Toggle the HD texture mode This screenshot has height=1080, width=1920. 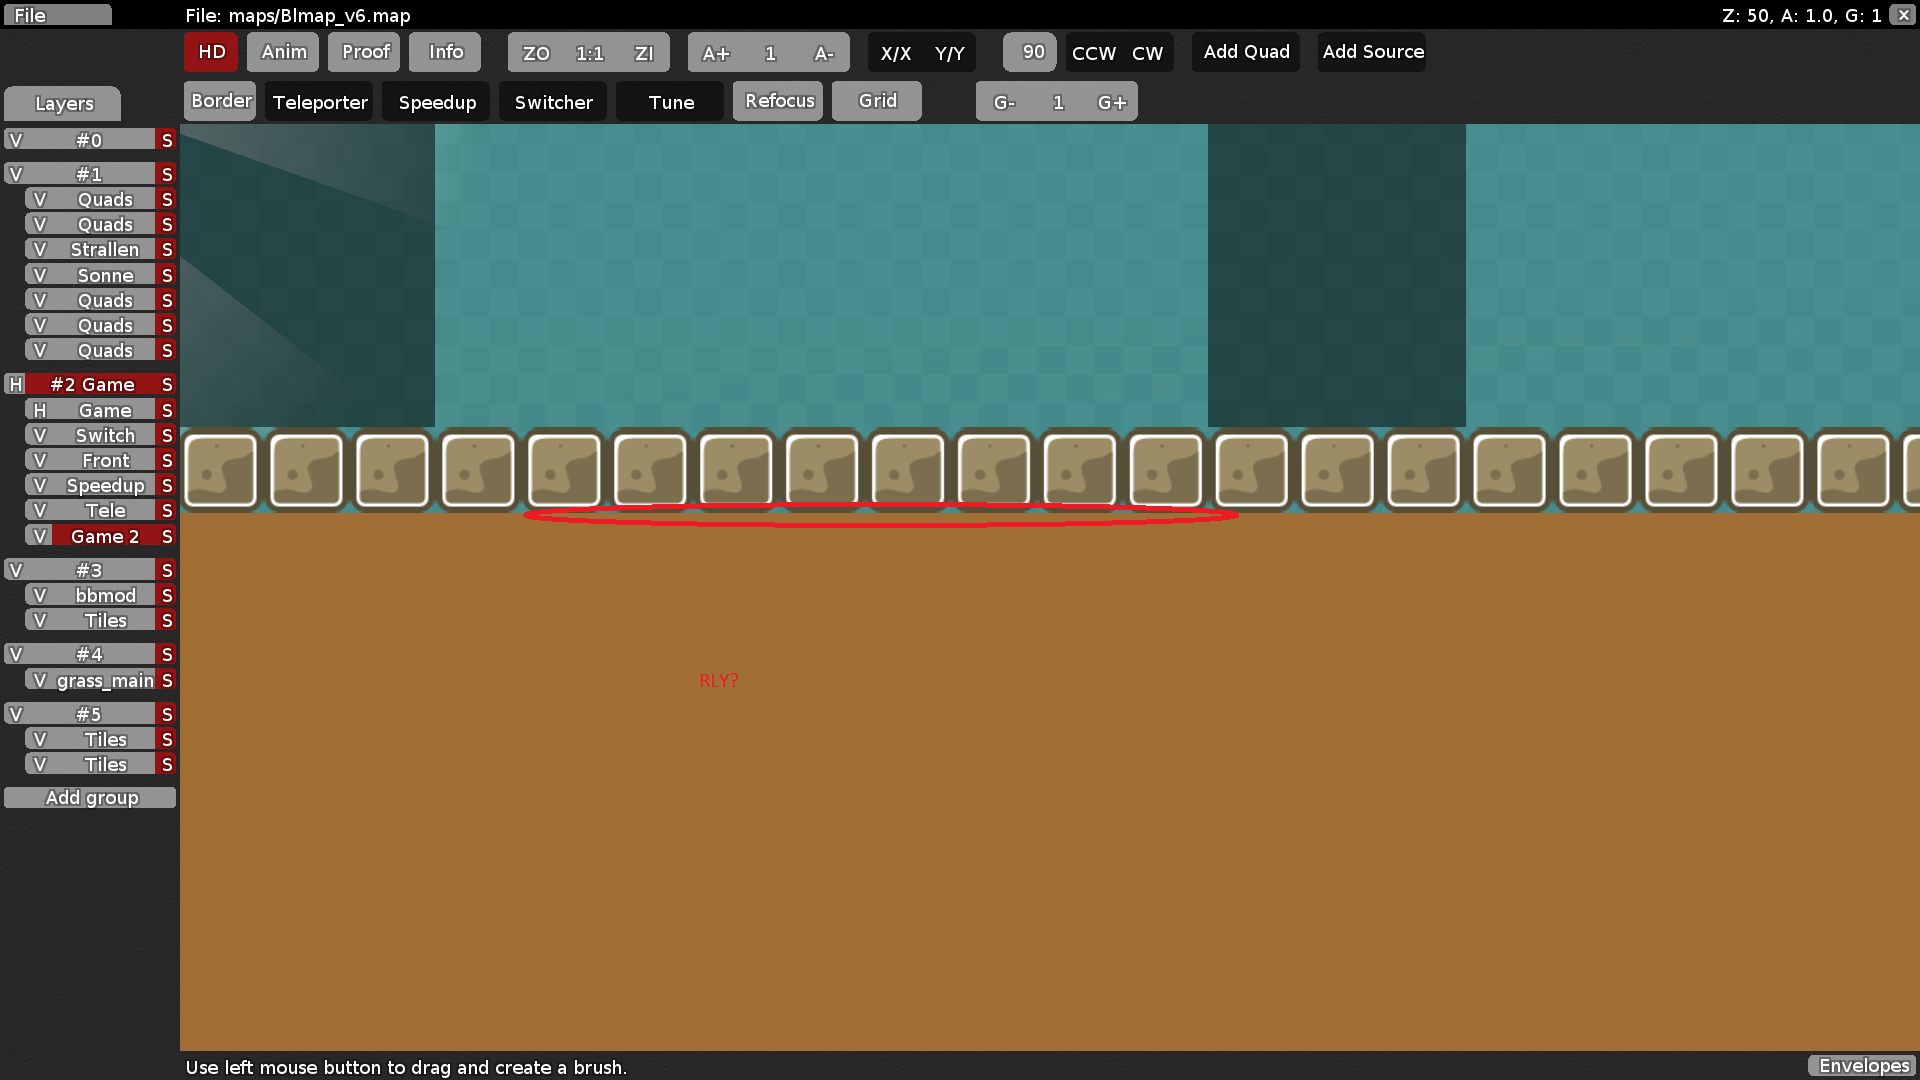click(x=210, y=52)
